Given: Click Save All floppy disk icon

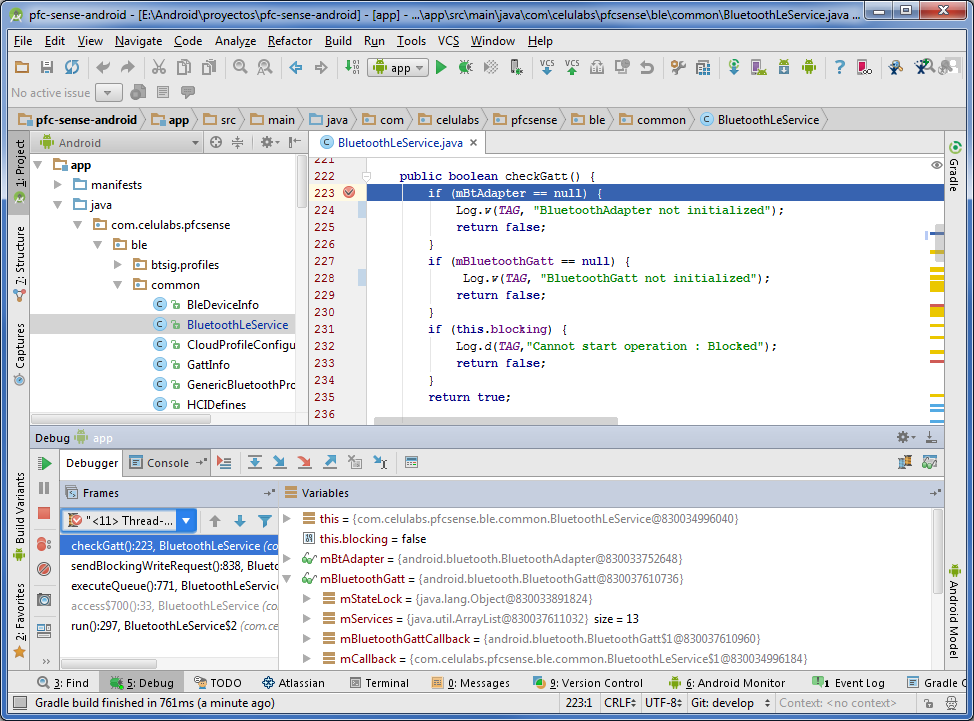Looking at the screenshot, I should coord(47,67).
